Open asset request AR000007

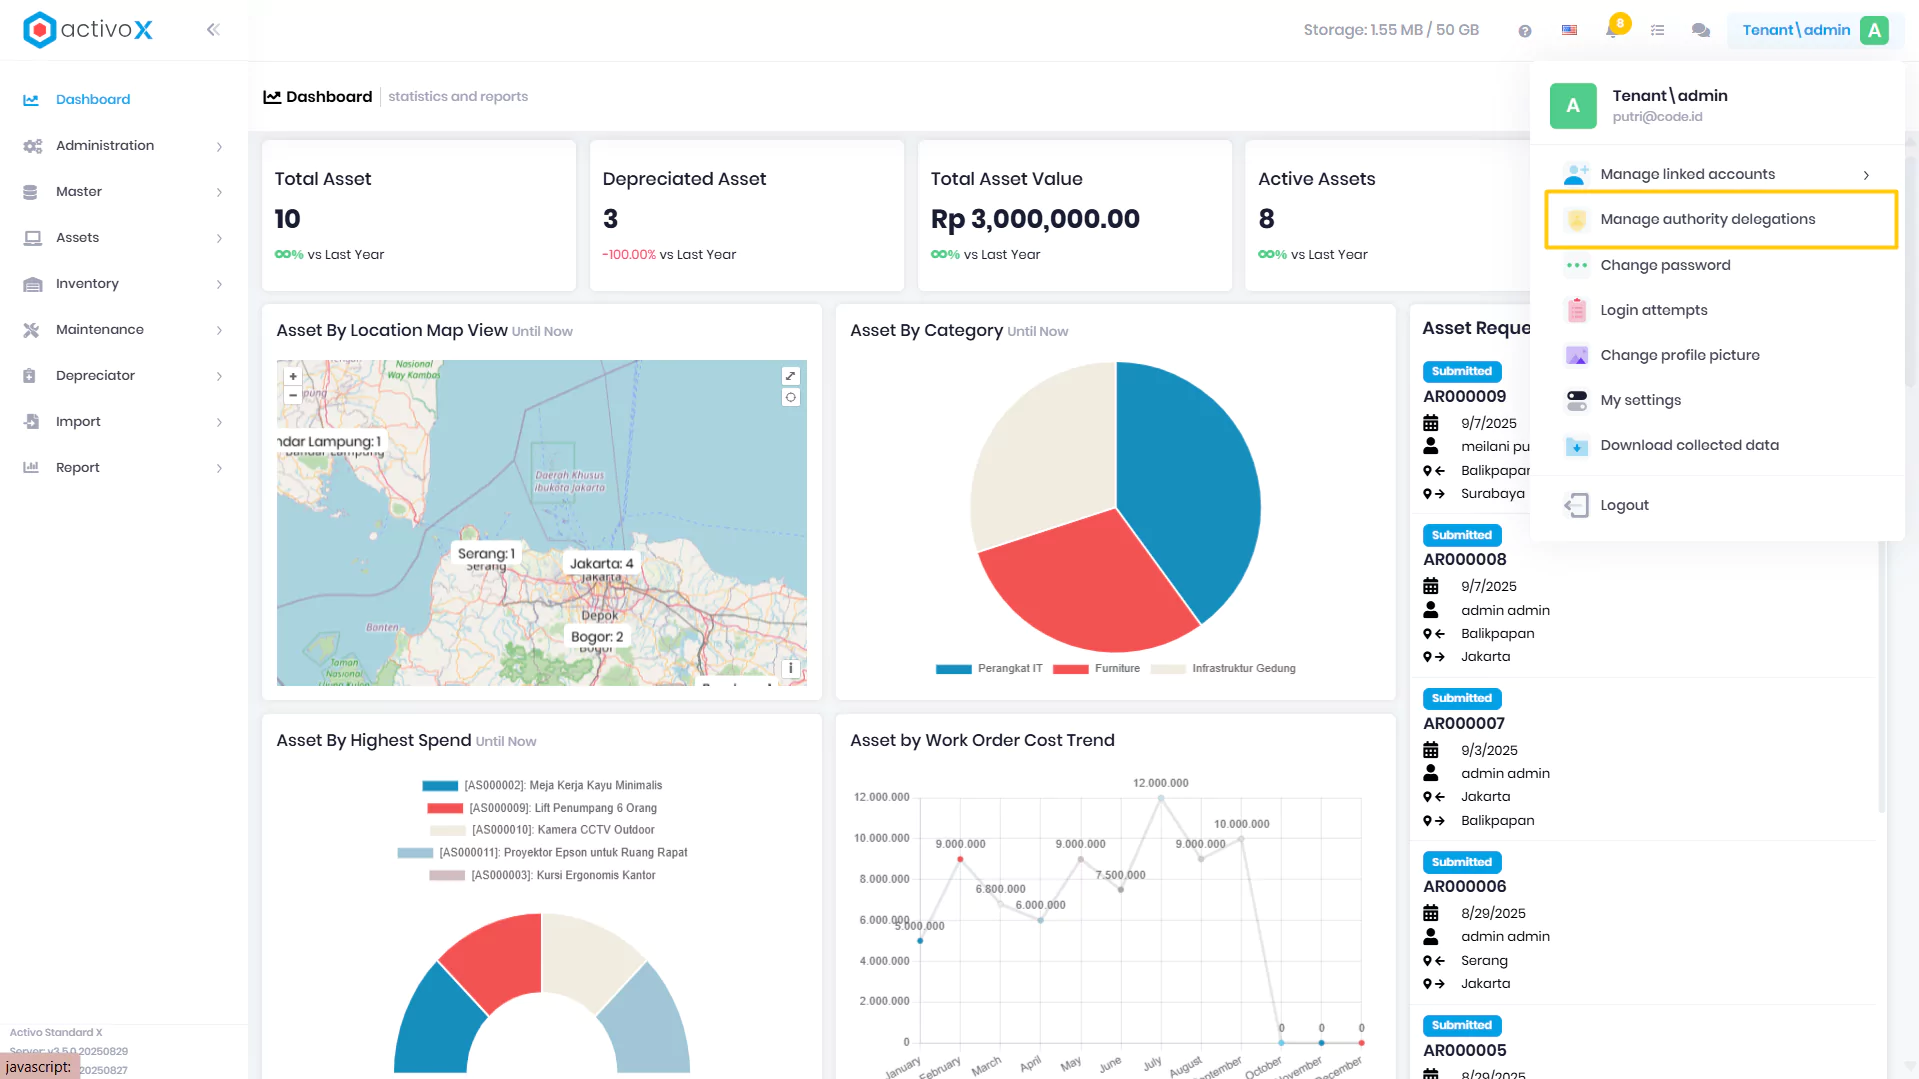[1464, 723]
